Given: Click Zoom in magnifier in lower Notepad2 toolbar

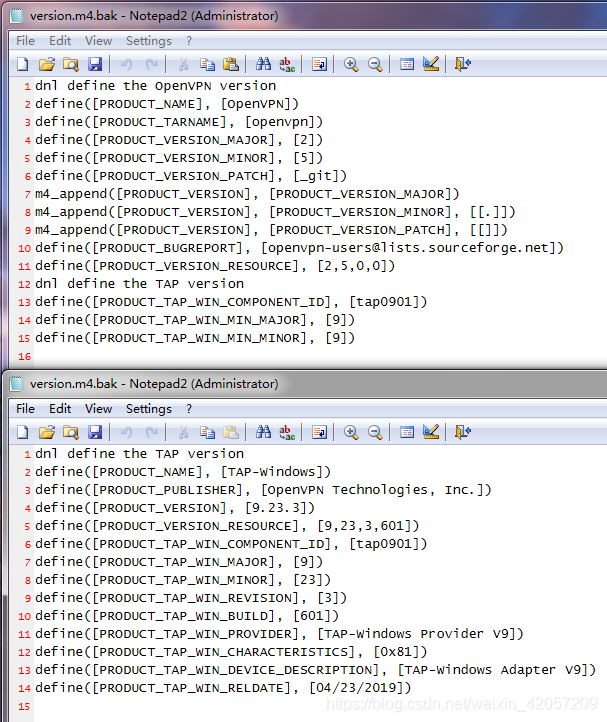Looking at the screenshot, I should (x=351, y=432).
